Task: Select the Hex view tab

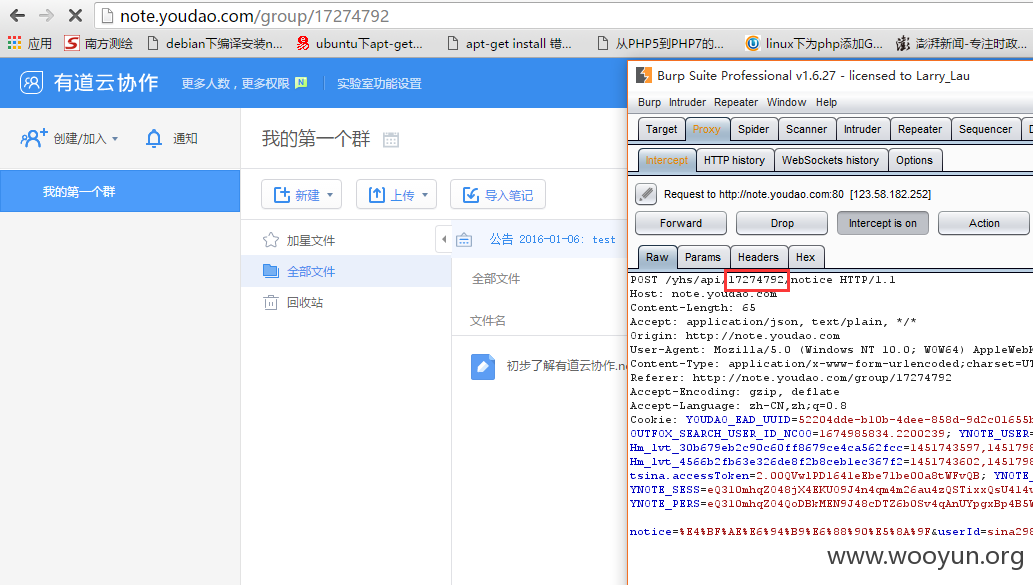Action: (x=805, y=257)
